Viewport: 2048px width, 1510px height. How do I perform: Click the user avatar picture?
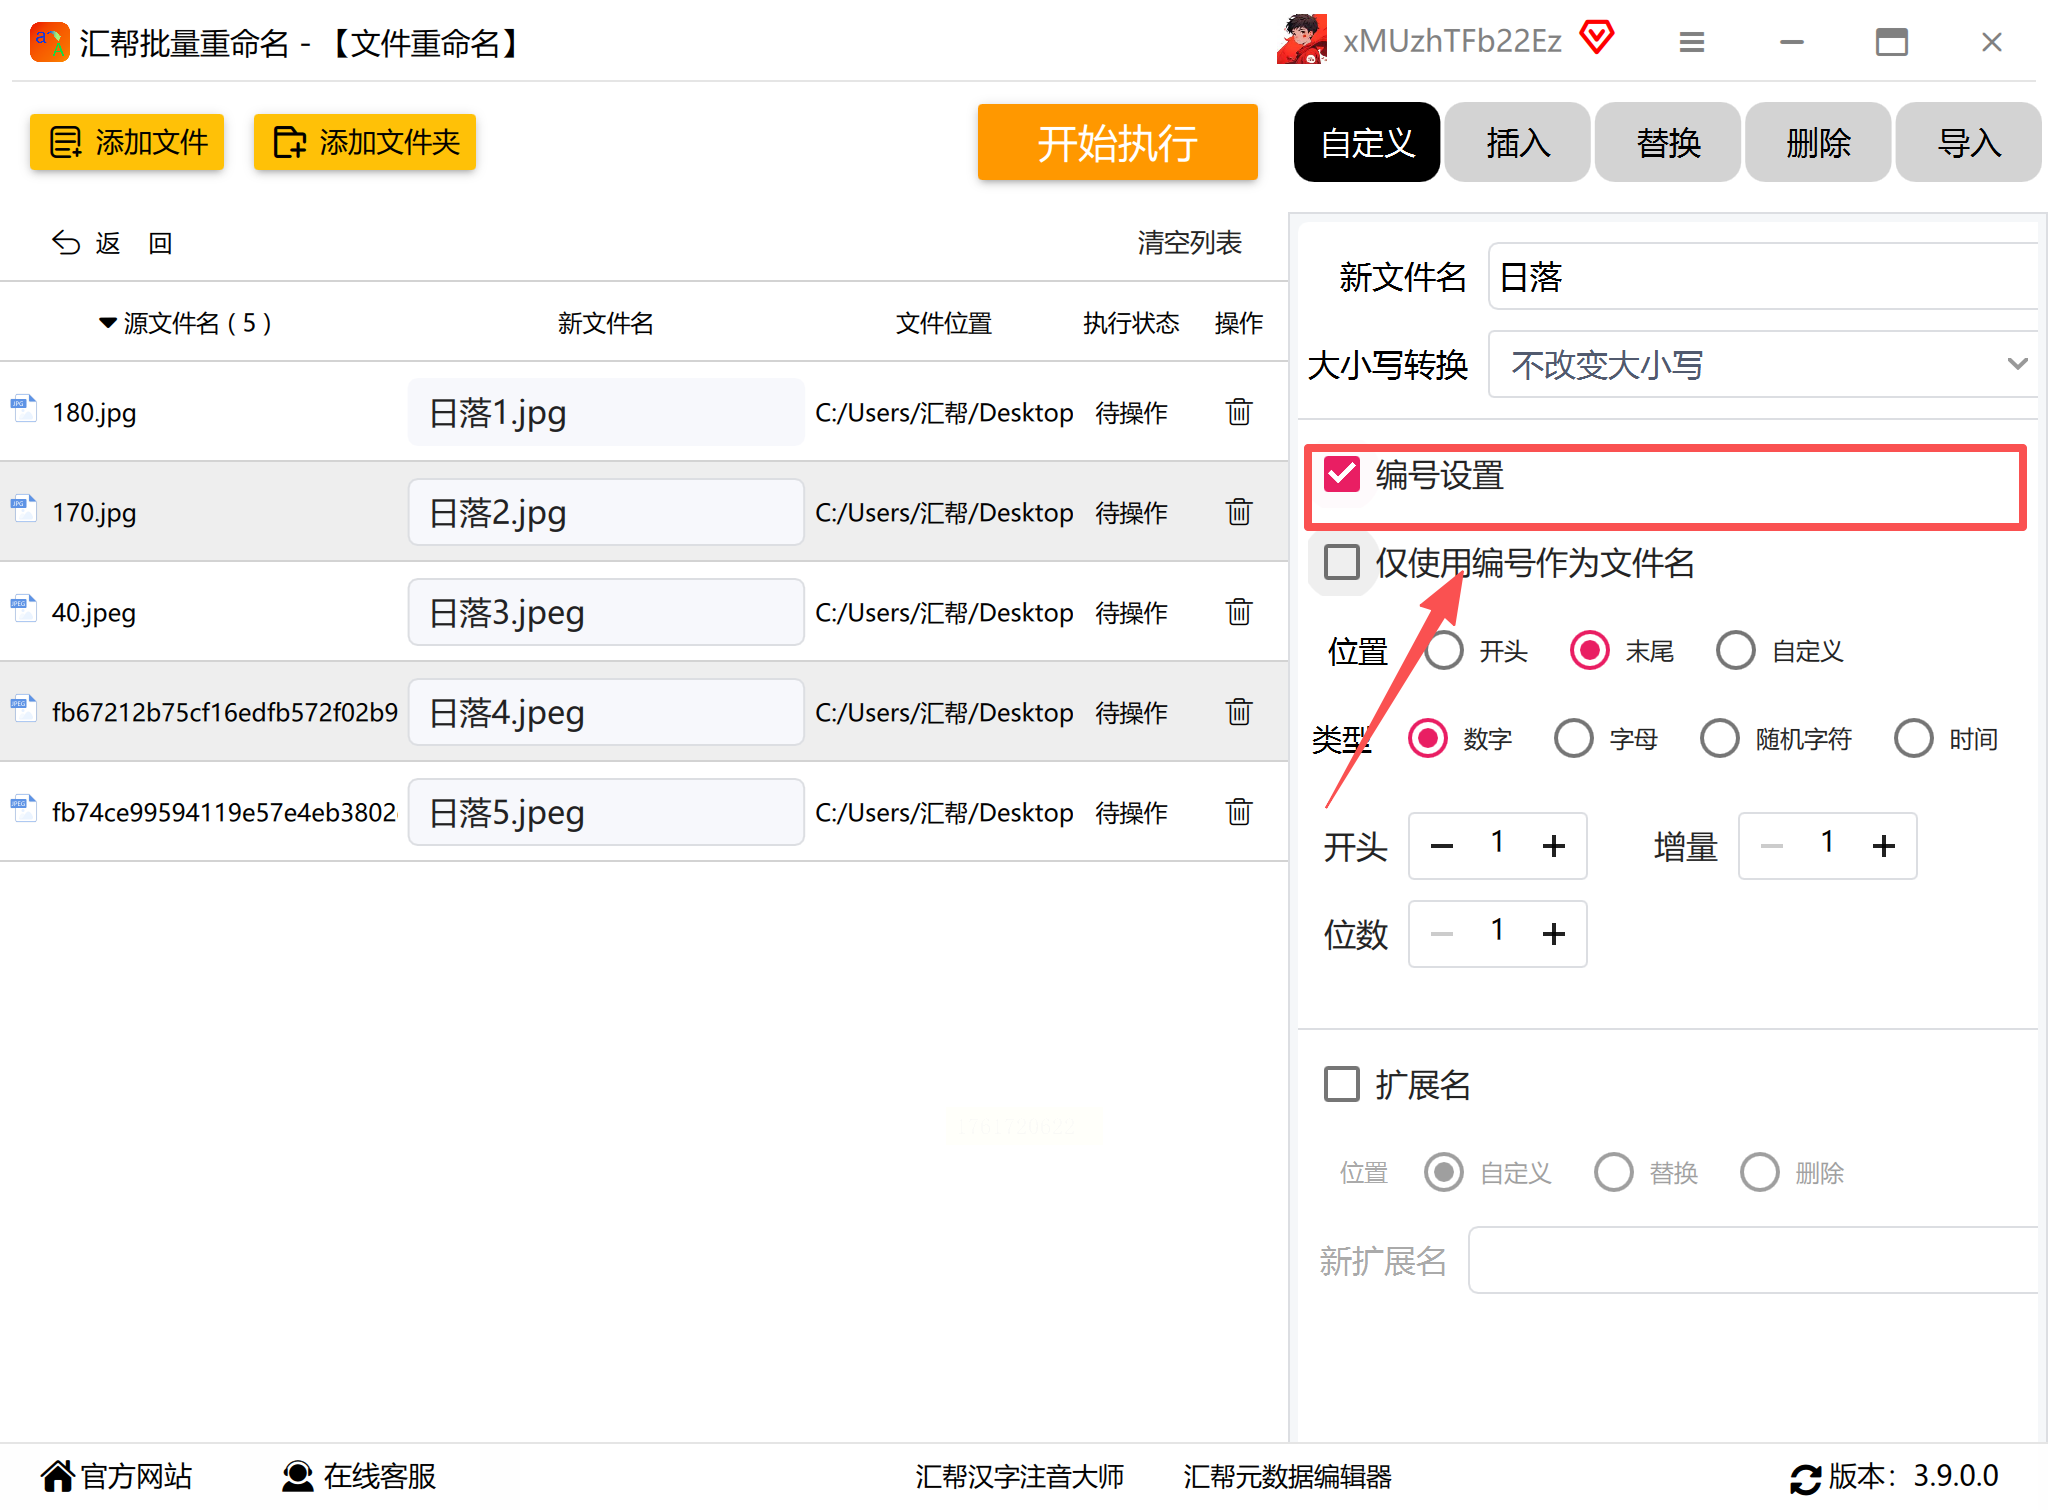click(1302, 40)
